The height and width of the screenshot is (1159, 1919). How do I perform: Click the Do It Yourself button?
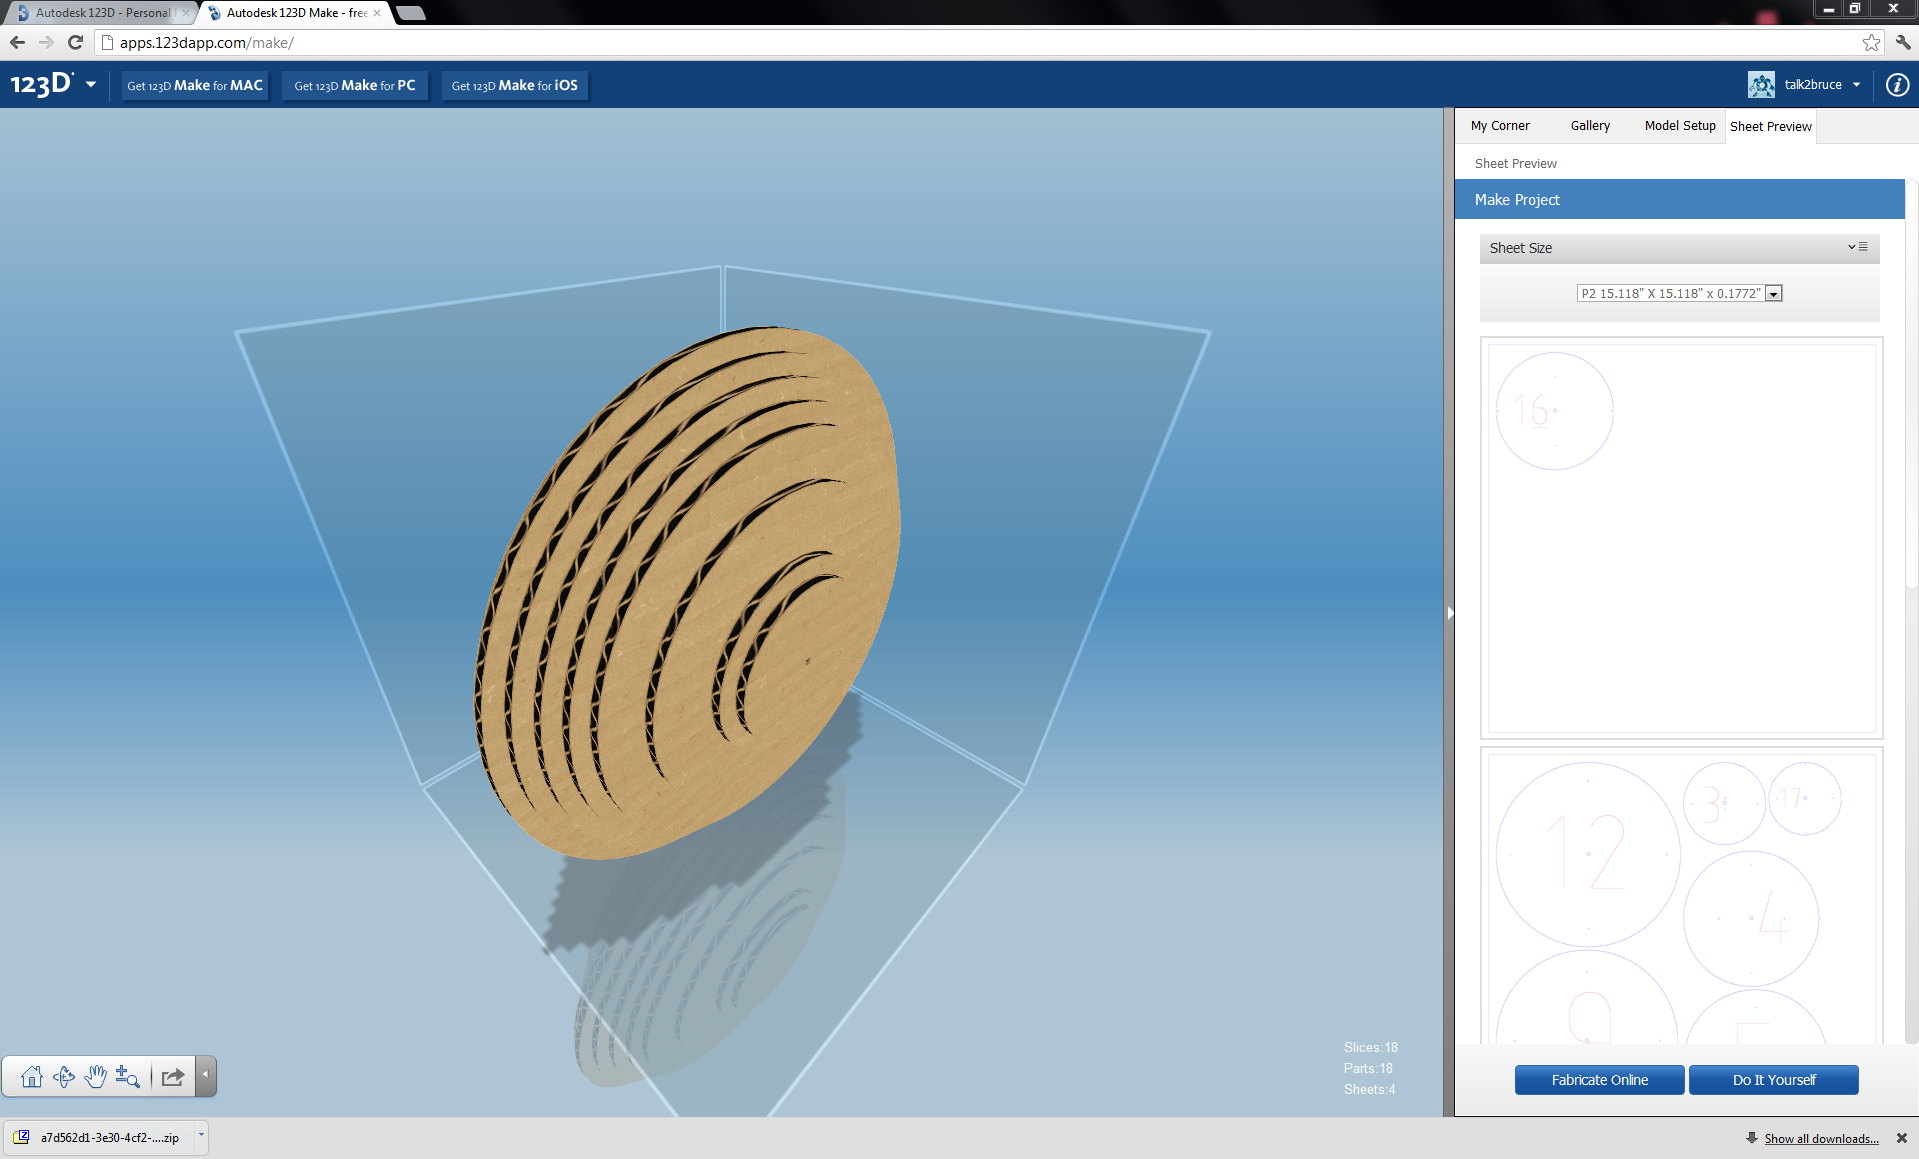pyautogui.click(x=1772, y=1079)
